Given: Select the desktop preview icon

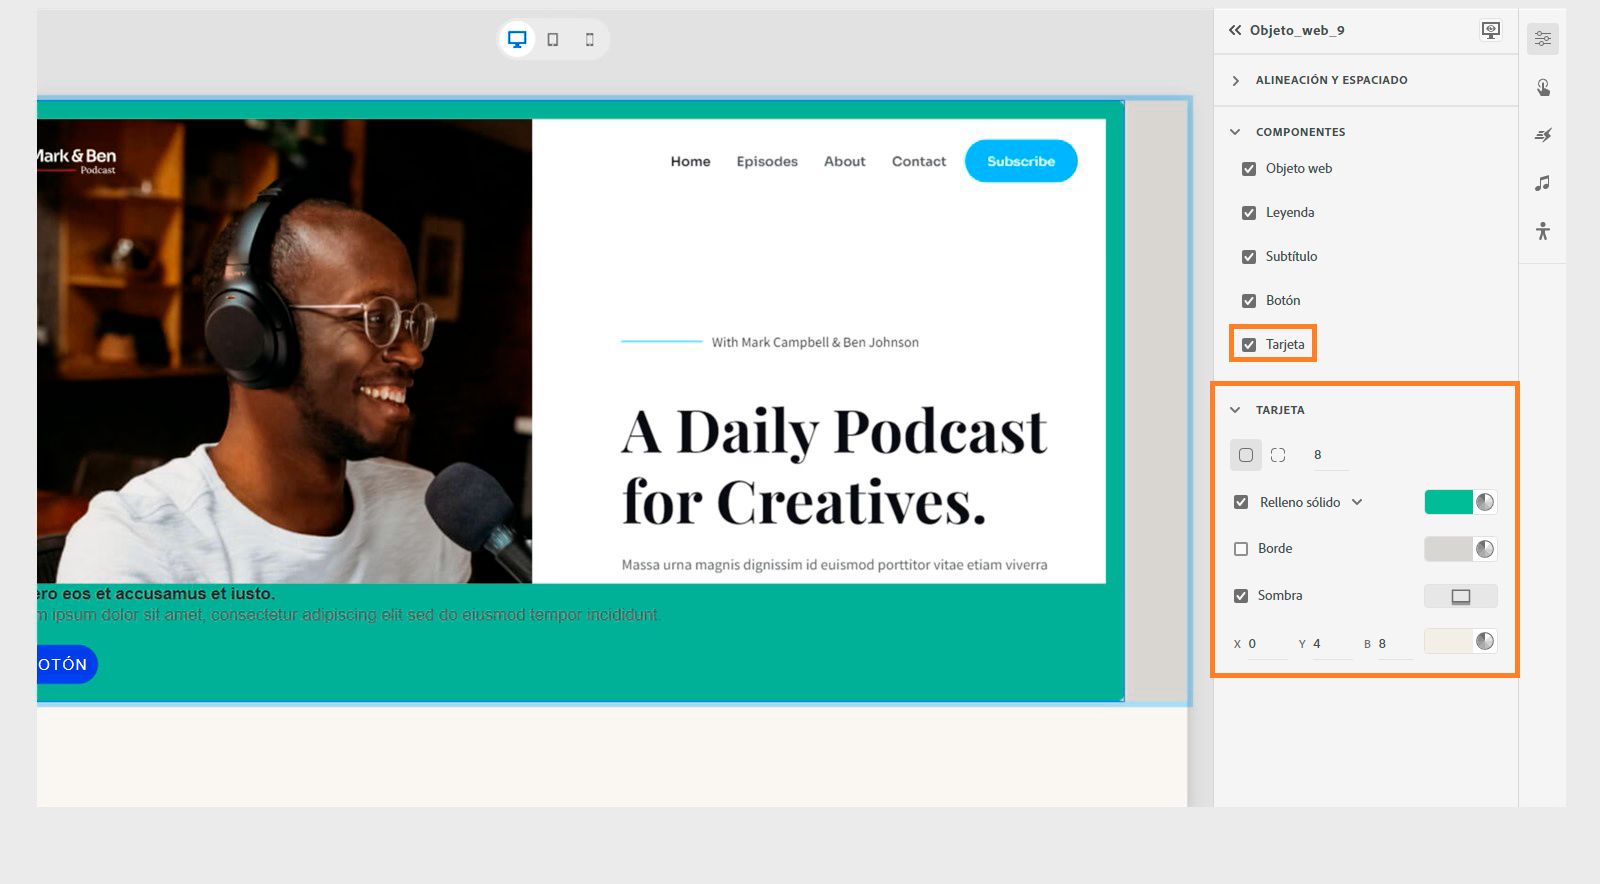Looking at the screenshot, I should [517, 39].
